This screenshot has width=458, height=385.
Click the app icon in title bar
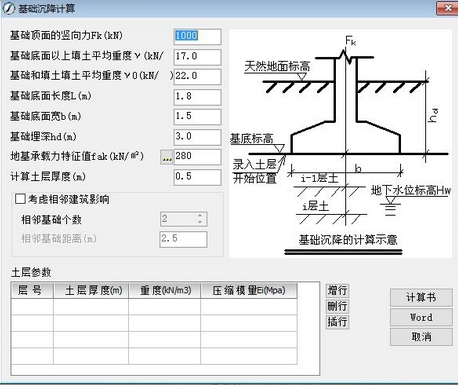[9, 9]
